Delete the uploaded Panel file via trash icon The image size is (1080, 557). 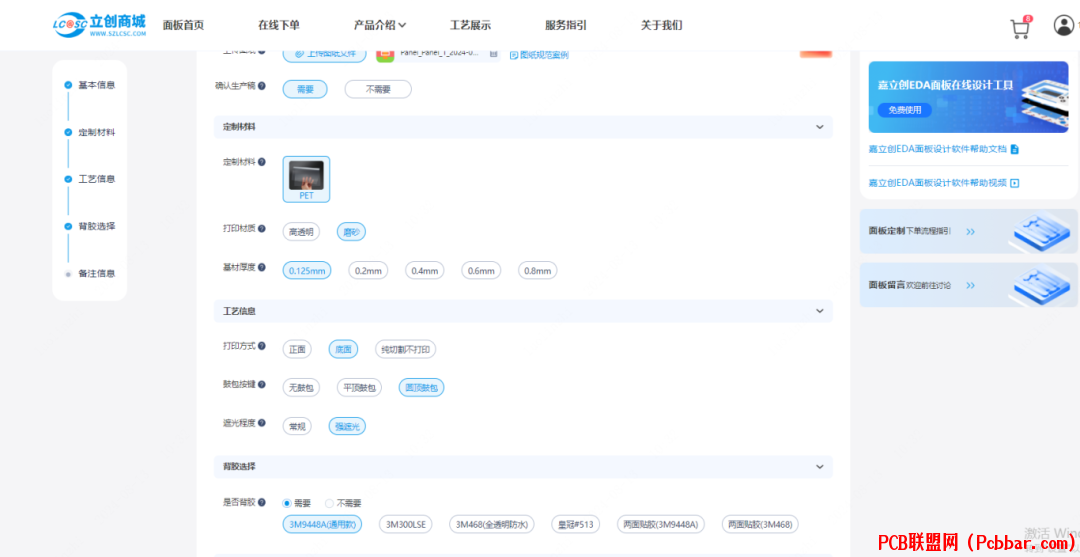(493, 53)
